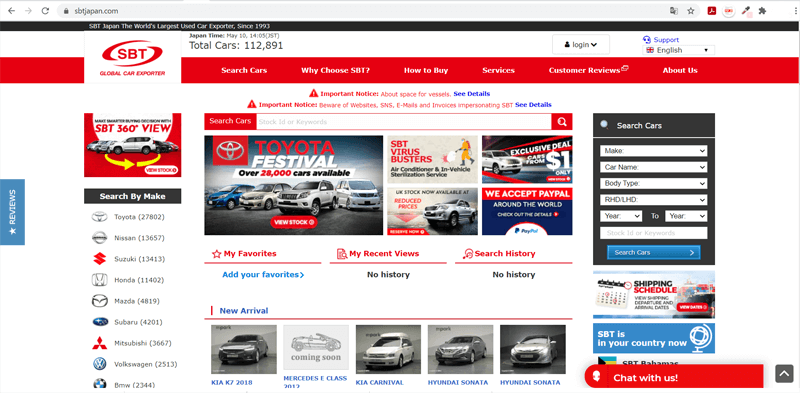
Task: Select the Mazda brand logo
Action: tap(99, 301)
